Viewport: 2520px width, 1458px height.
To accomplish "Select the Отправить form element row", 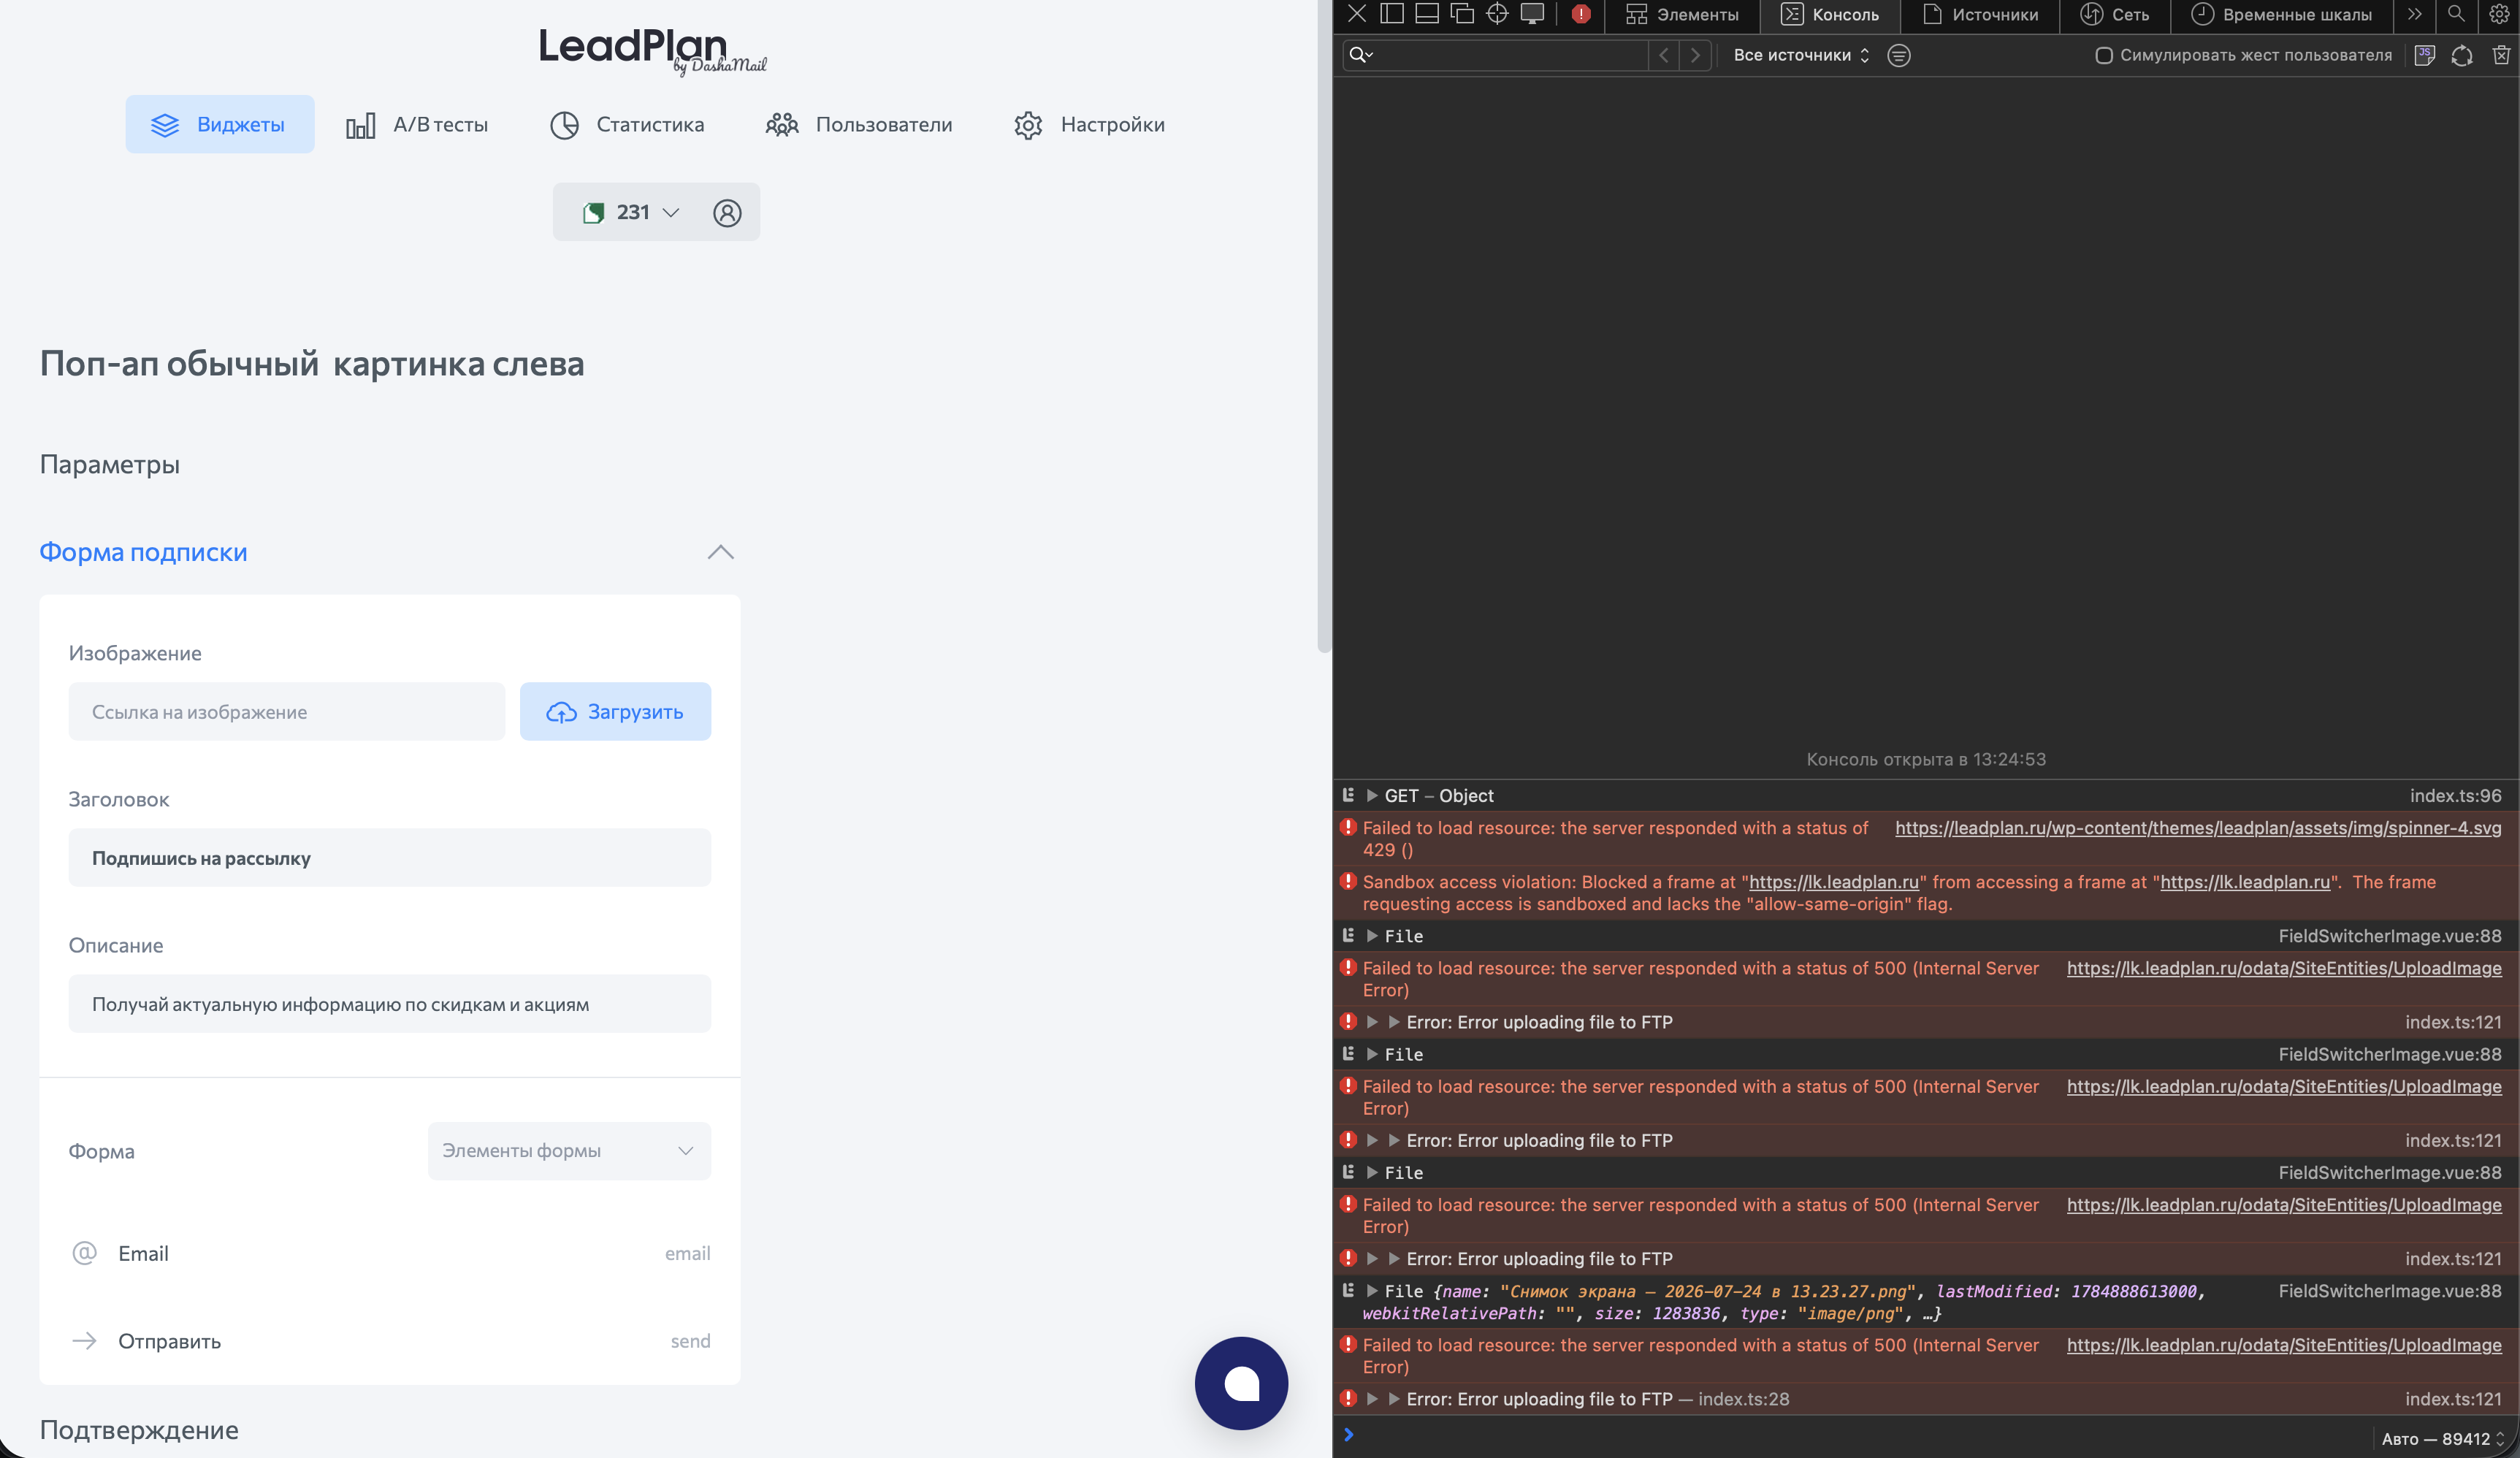I will 389,1342.
